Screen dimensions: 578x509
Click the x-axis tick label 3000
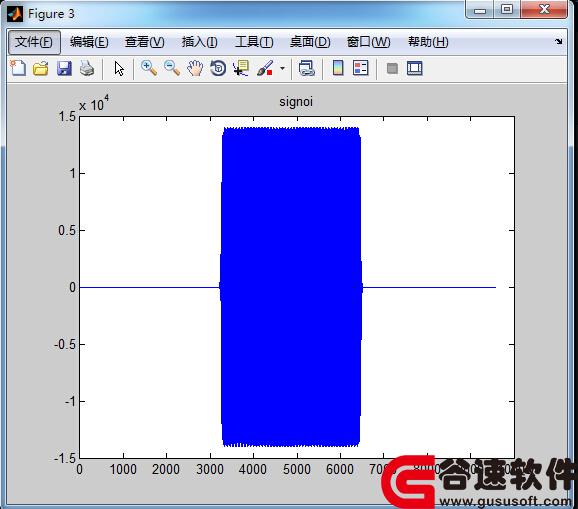coord(210,470)
